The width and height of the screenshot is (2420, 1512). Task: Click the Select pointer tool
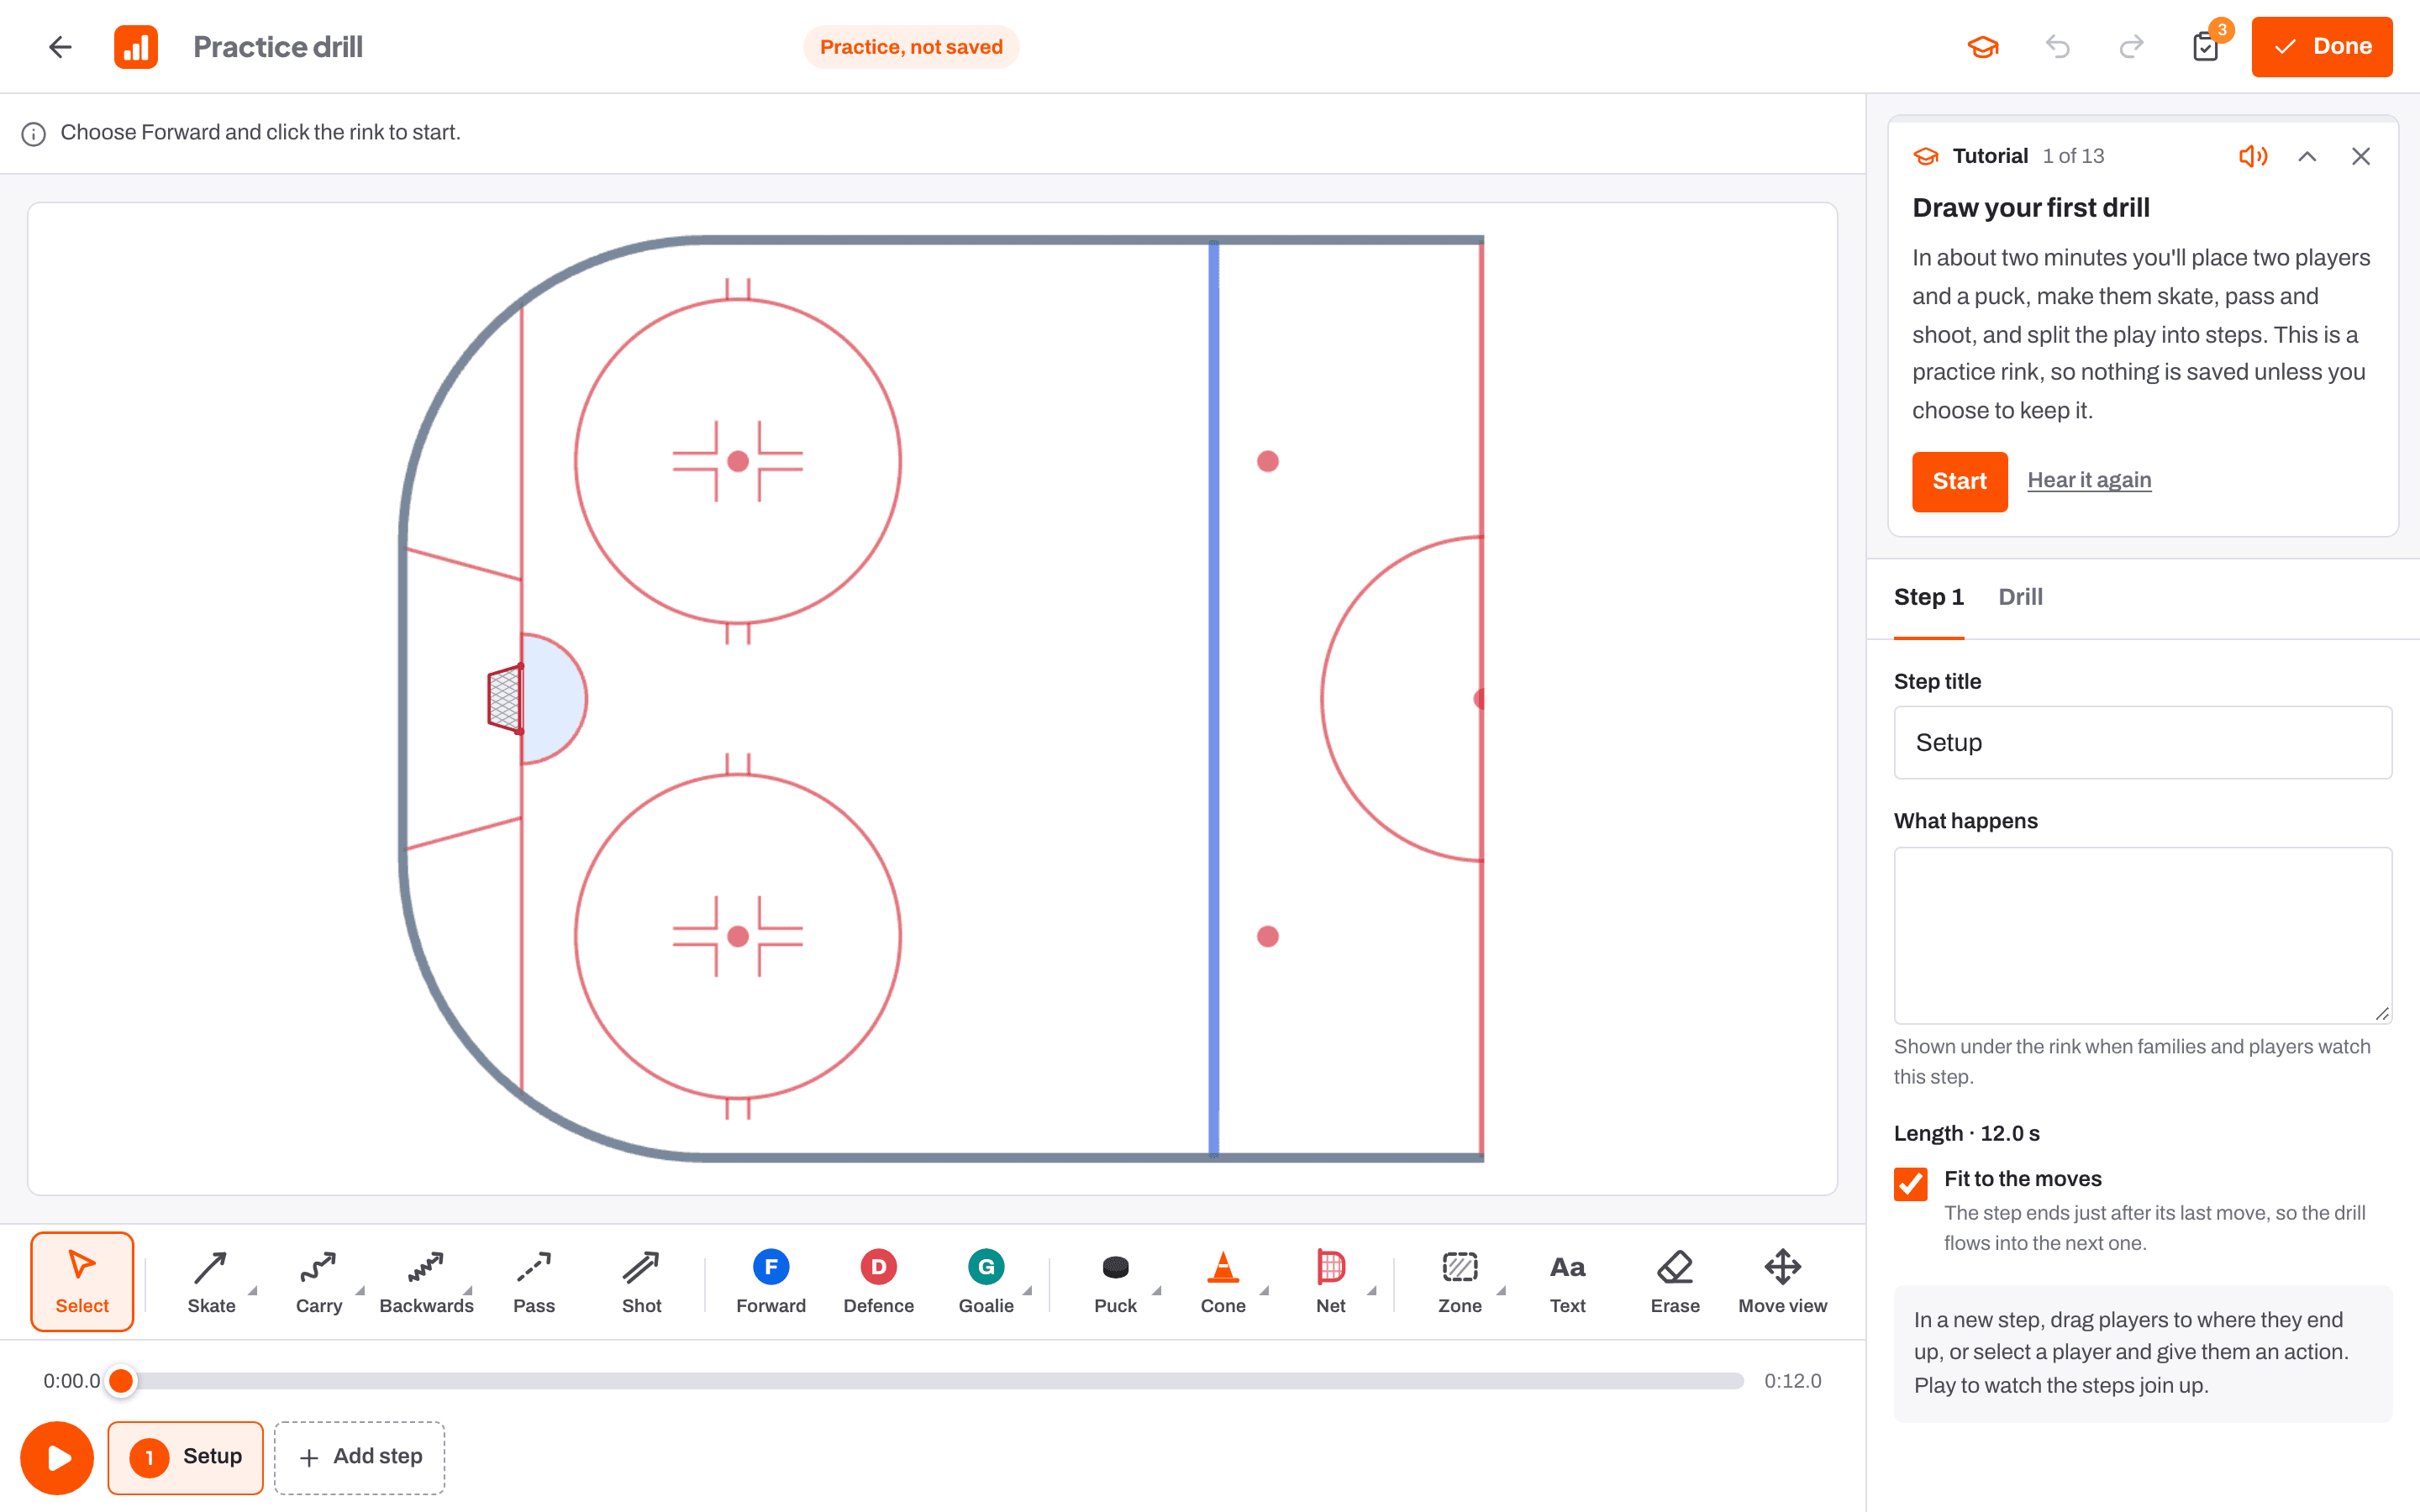[82, 1281]
